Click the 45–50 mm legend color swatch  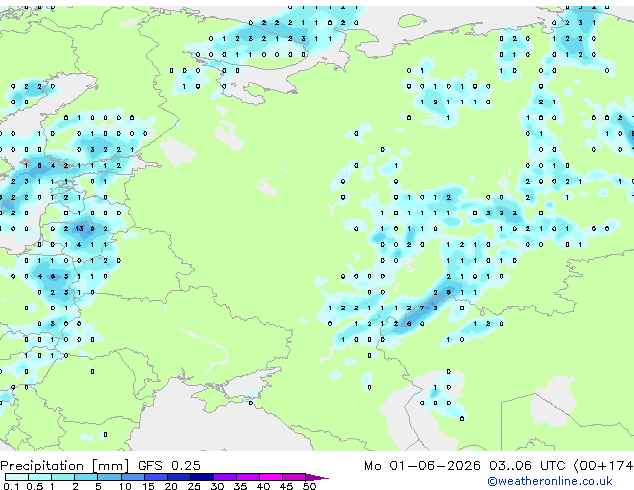pos(294,477)
